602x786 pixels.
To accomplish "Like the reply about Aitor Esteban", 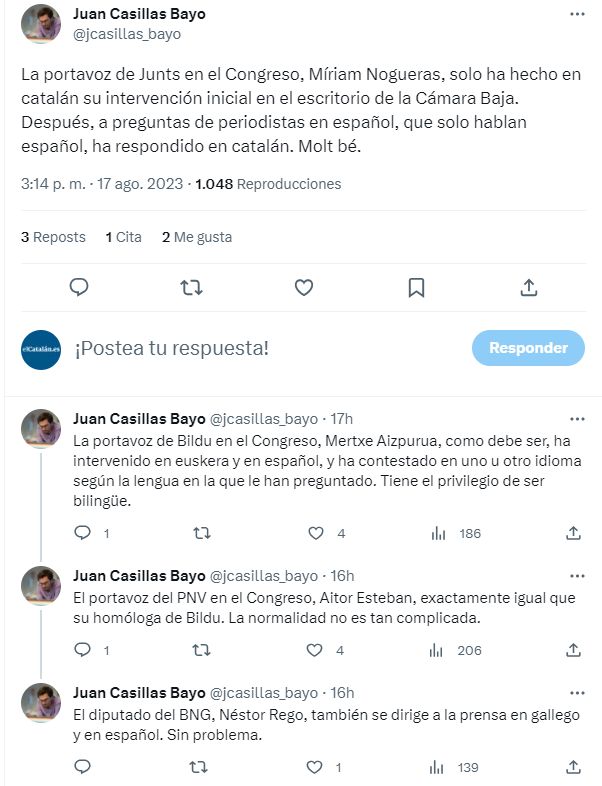I will coord(315,651).
